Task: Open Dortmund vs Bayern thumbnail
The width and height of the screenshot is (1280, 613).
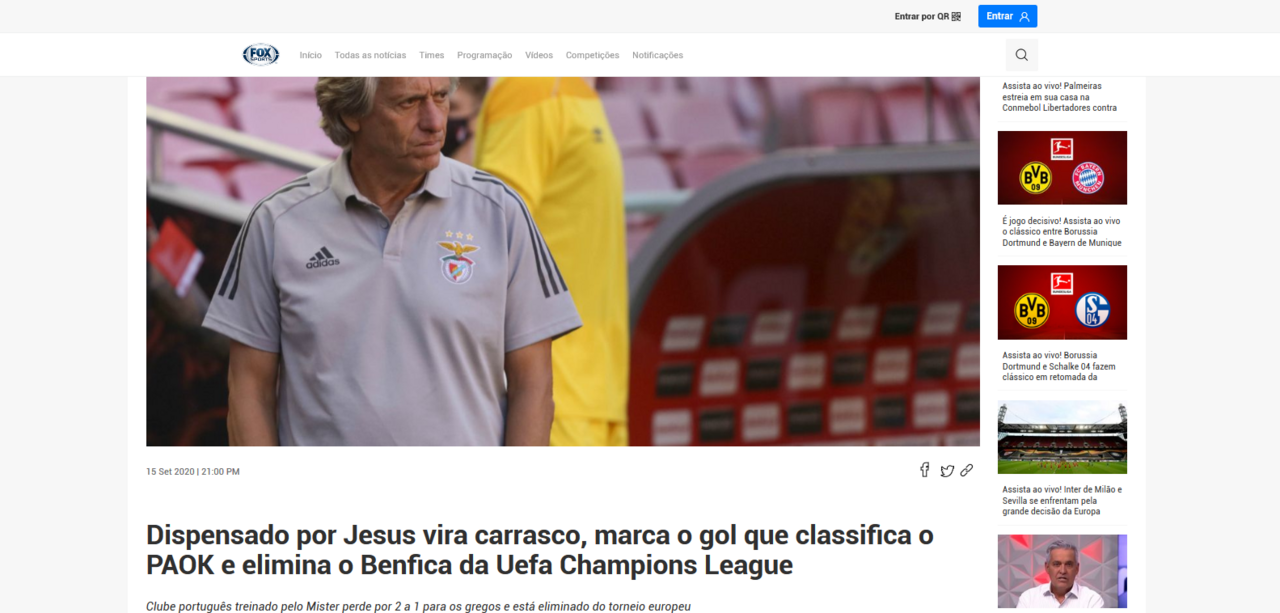Action: pyautogui.click(x=1062, y=168)
